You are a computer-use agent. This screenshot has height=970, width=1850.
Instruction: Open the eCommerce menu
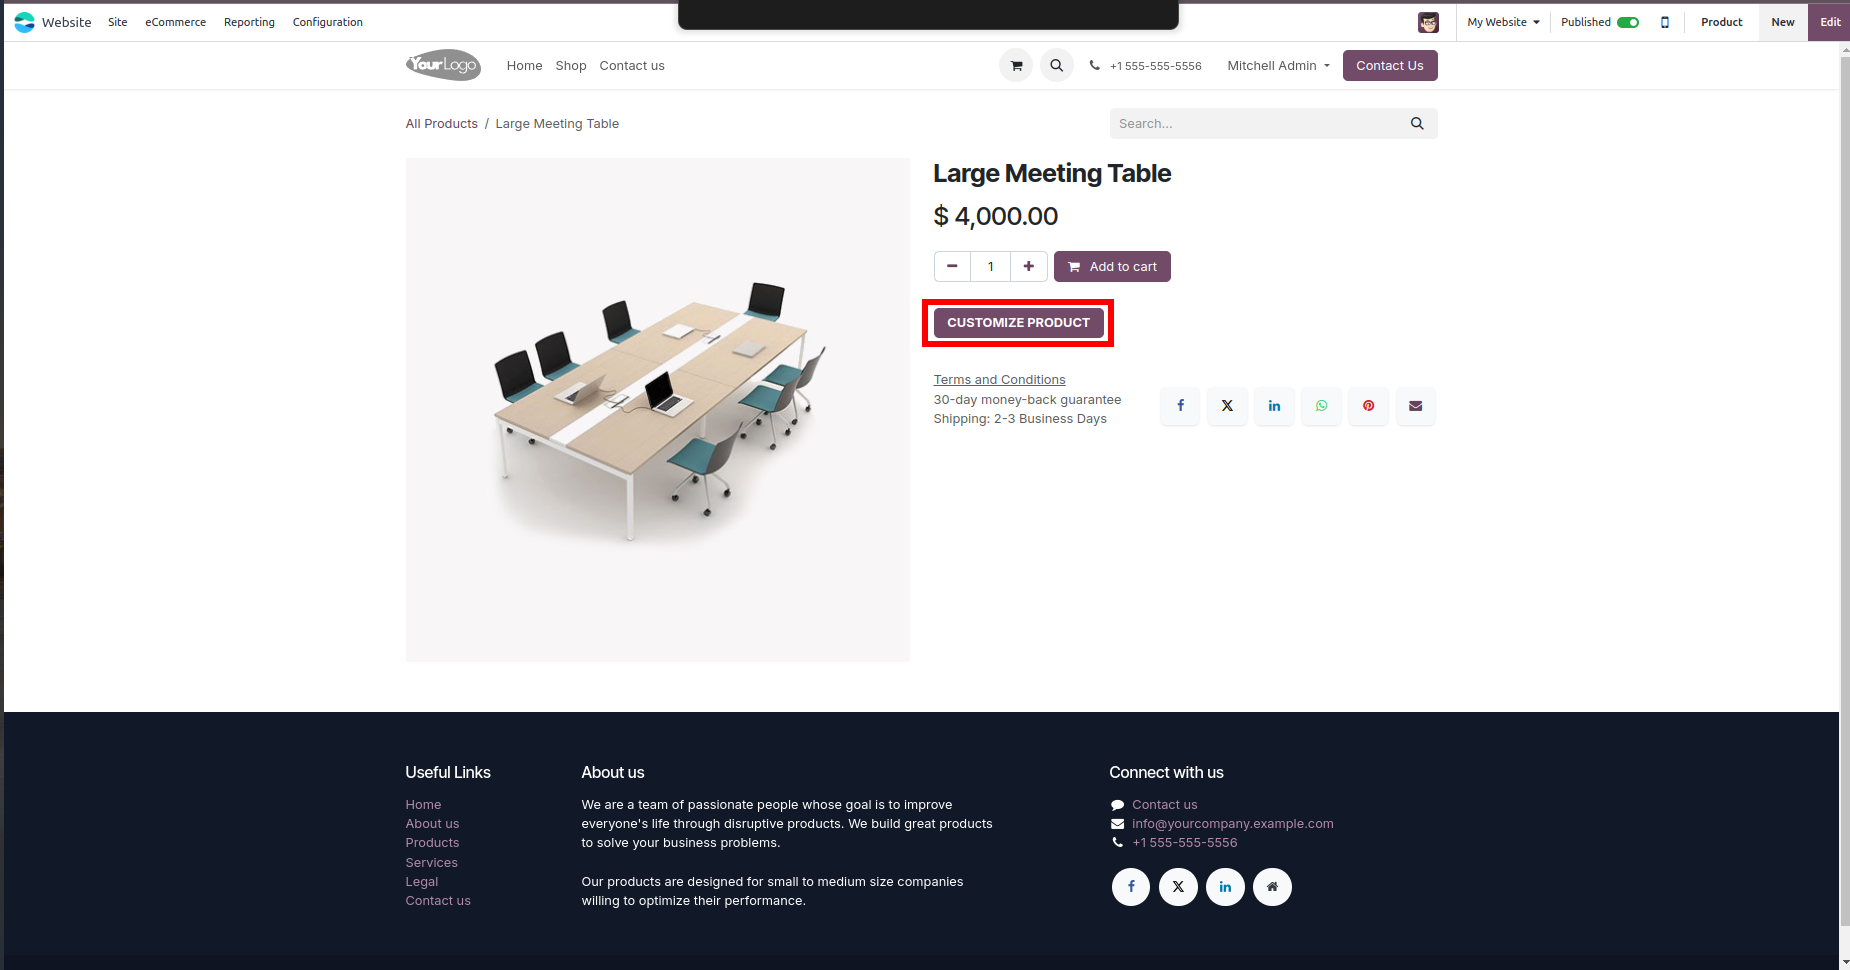click(x=175, y=22)
